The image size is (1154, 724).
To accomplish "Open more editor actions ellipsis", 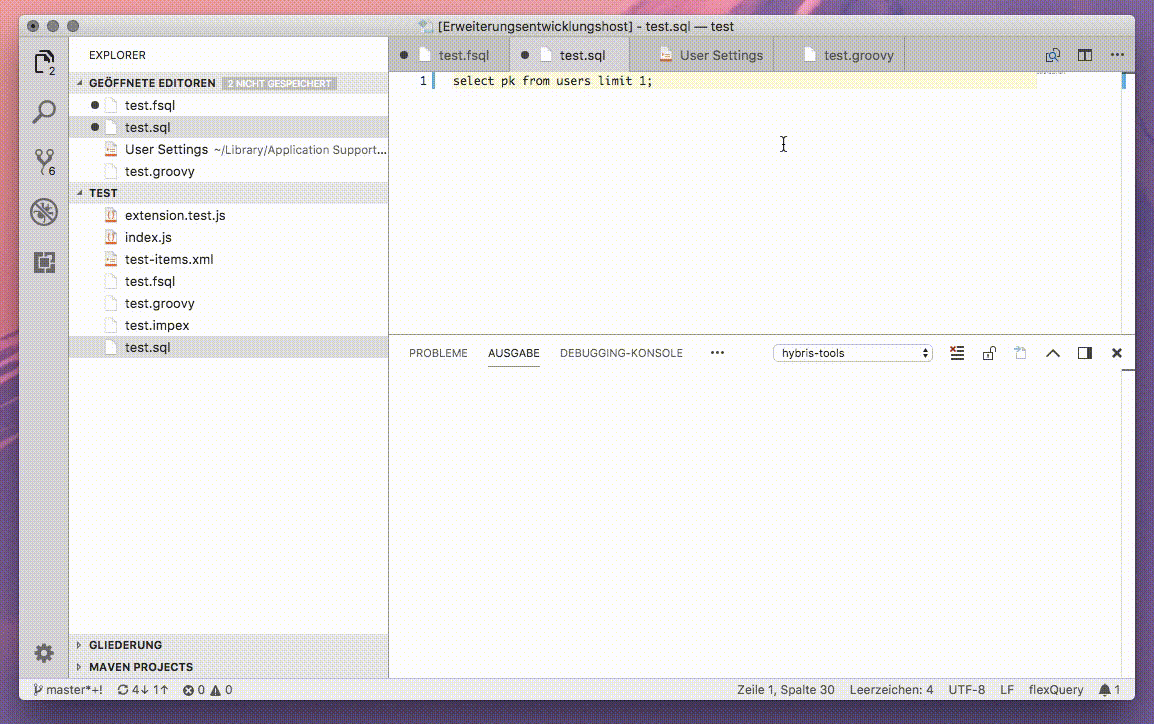I will [x=1117, y=55].
